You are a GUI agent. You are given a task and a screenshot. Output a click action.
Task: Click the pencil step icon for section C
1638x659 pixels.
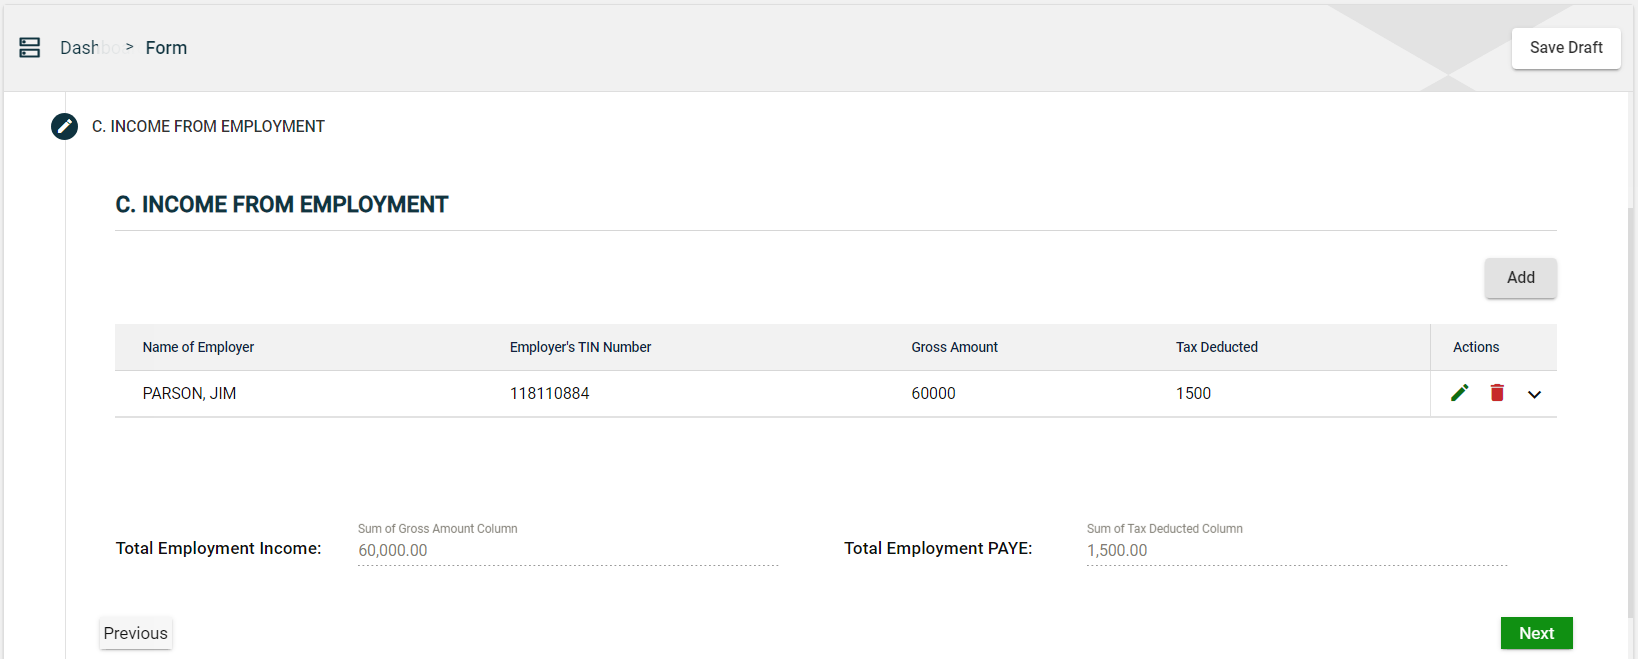click(x=64, y=127)
